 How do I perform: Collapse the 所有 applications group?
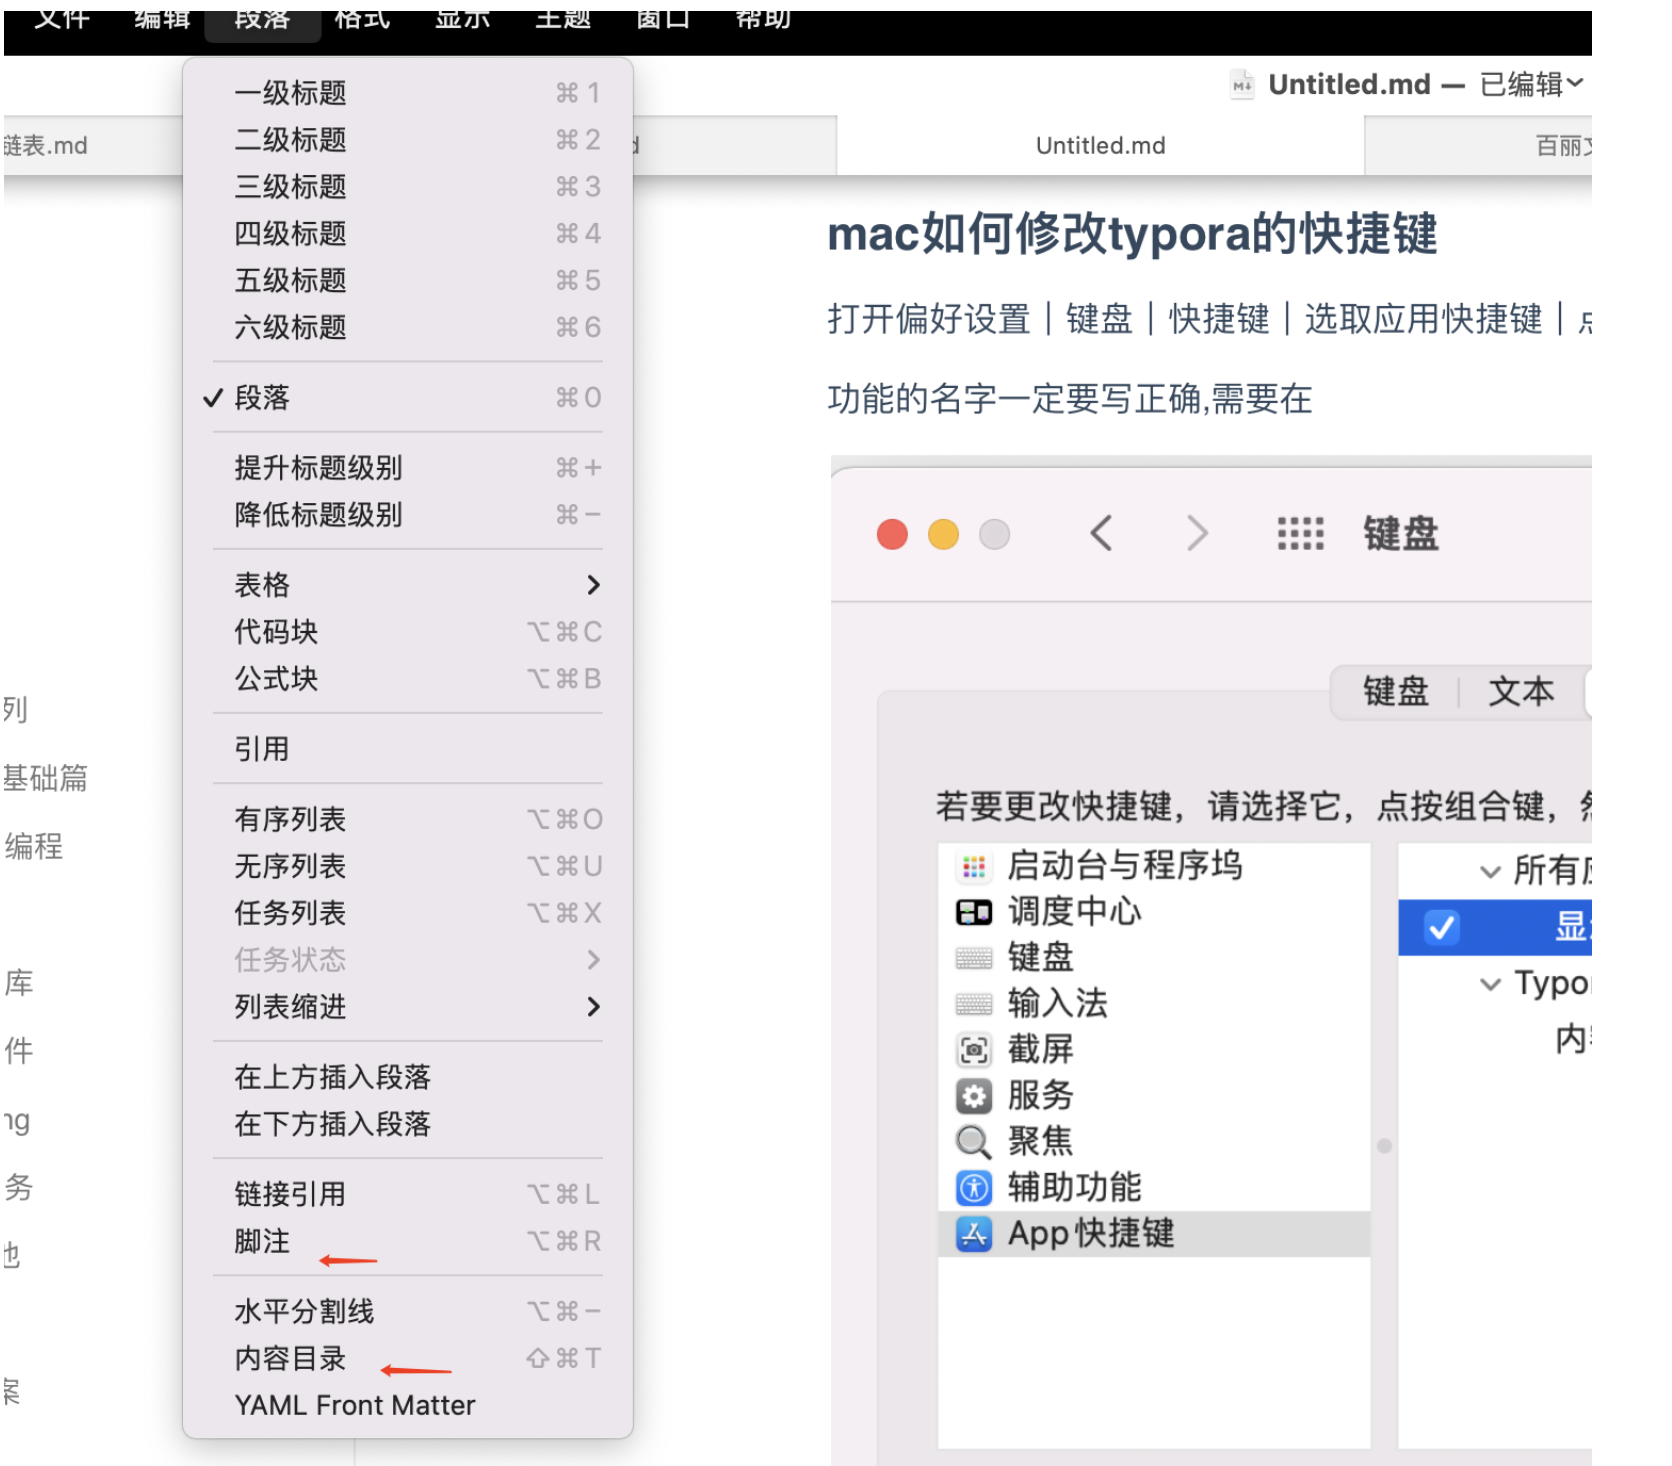[1490, 871]
